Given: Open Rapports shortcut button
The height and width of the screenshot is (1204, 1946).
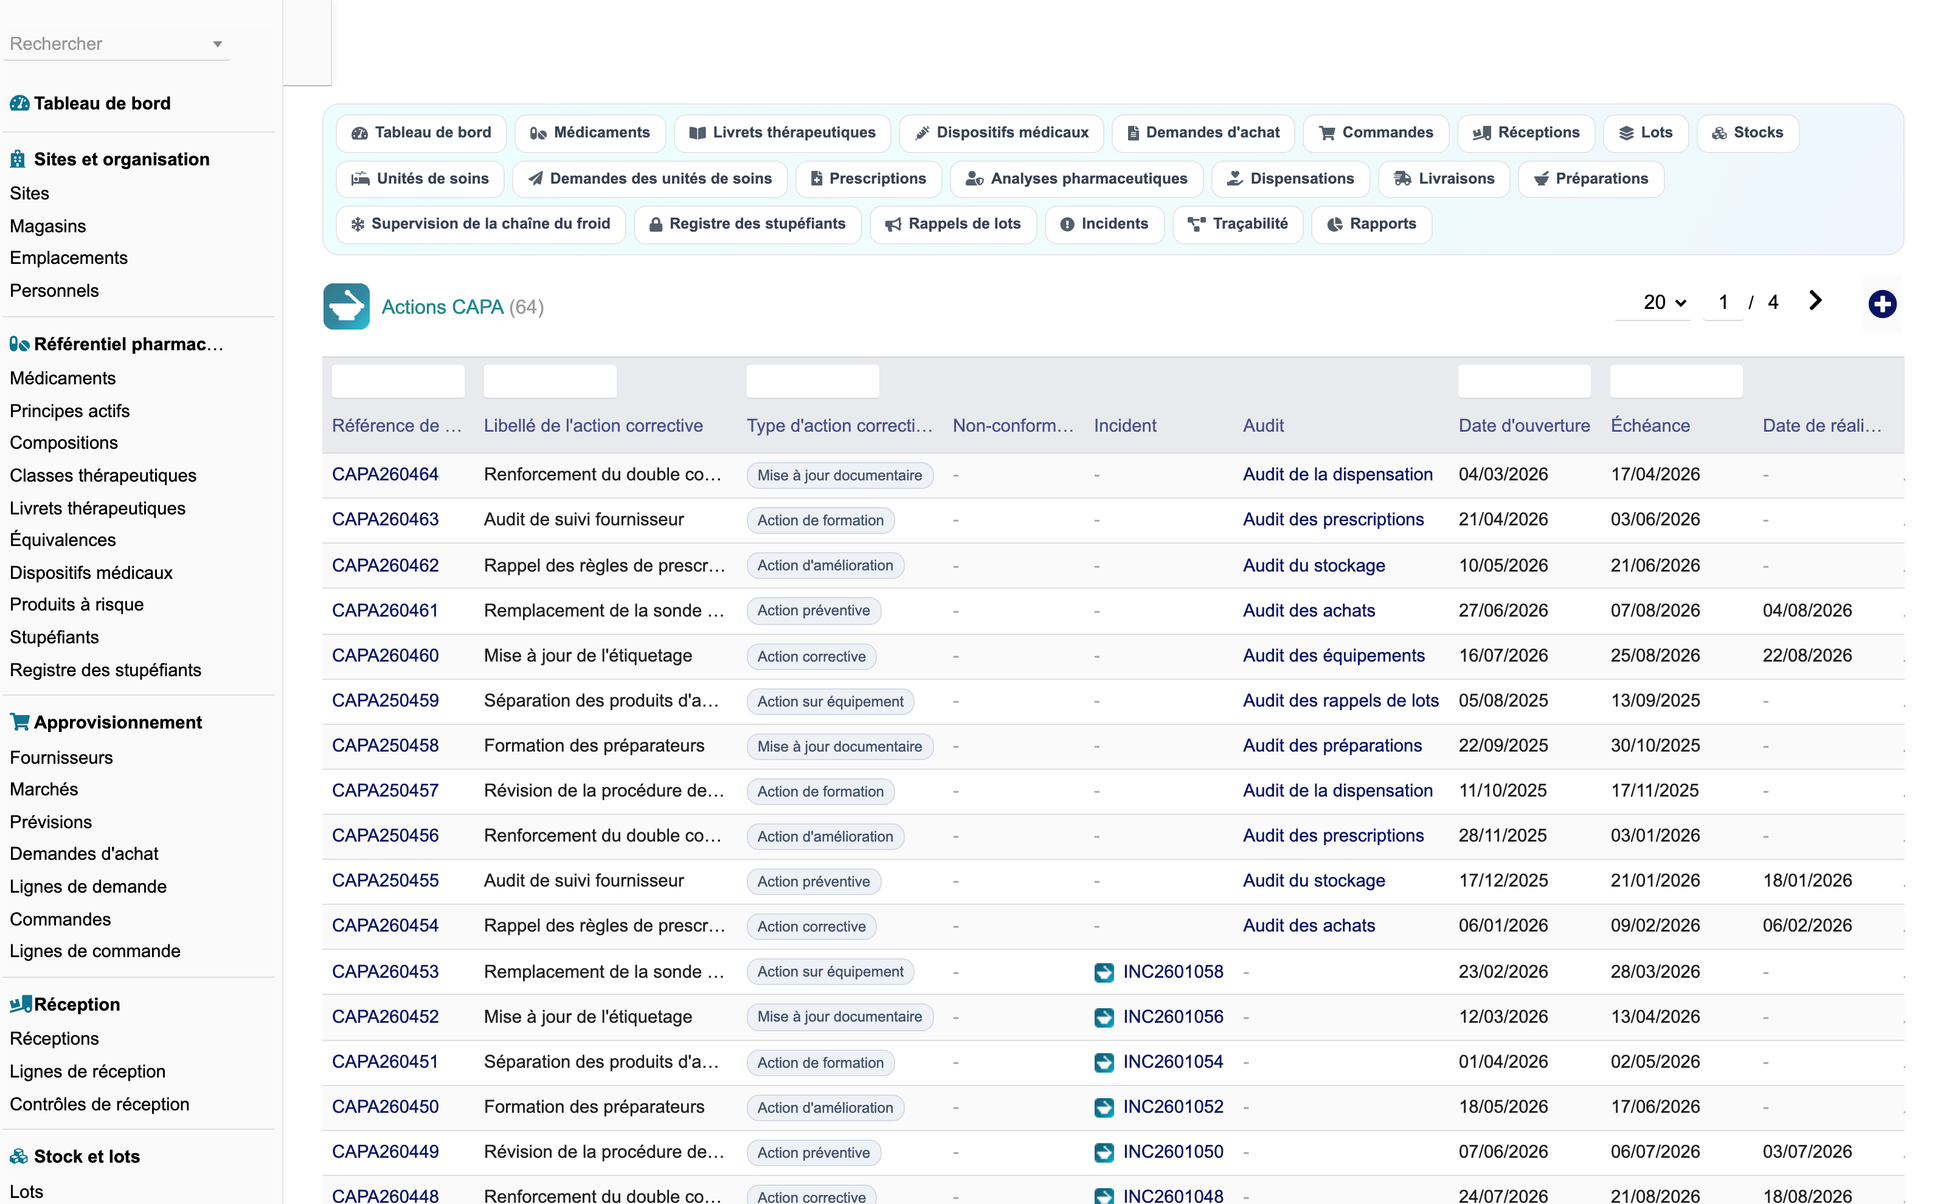Looking at the screenshot, I should pyautogui.click(x=1371, y=224).
